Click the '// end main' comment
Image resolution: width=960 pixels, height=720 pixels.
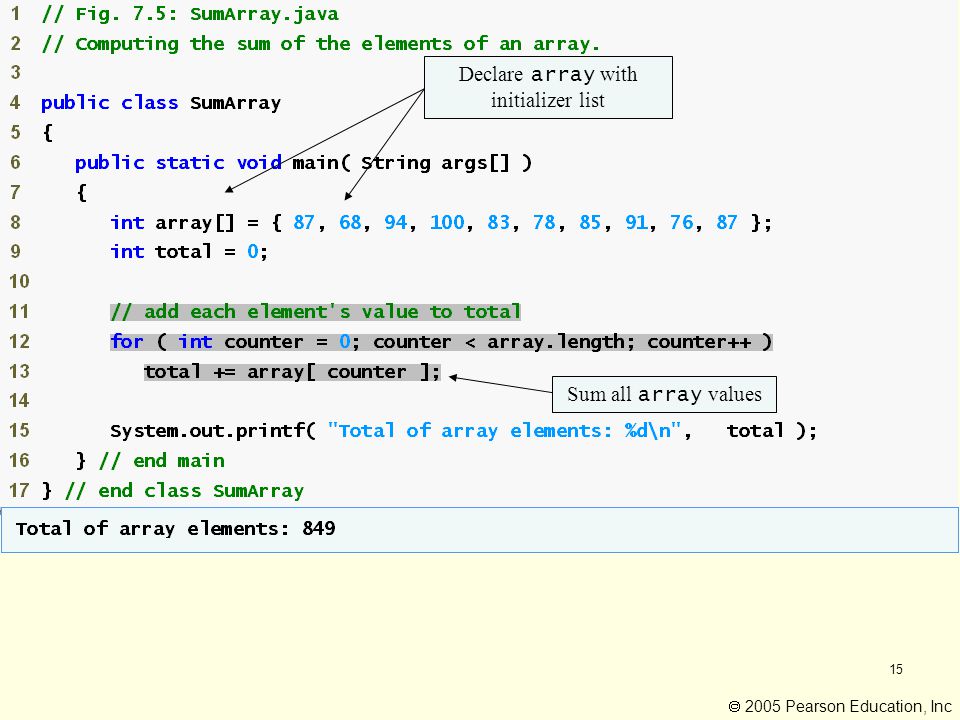[162, 461]
